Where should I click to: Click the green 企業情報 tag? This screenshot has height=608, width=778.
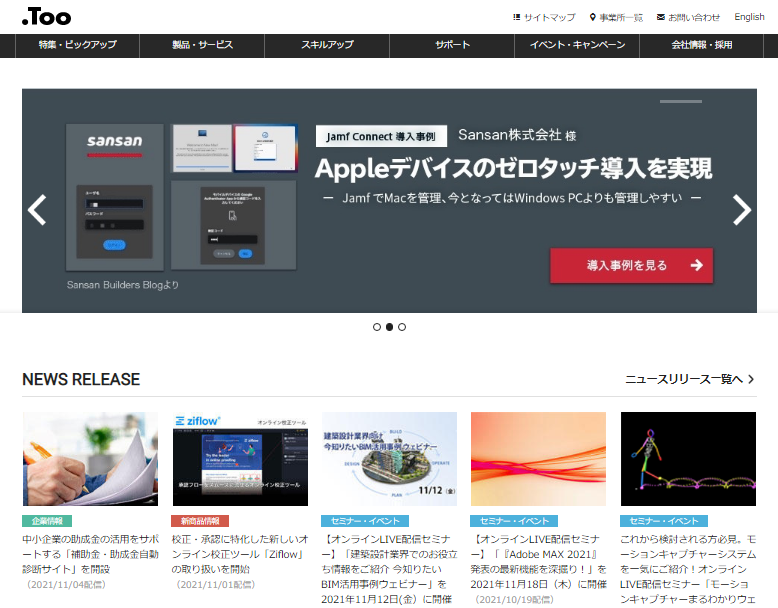click(x=47, y=521)
